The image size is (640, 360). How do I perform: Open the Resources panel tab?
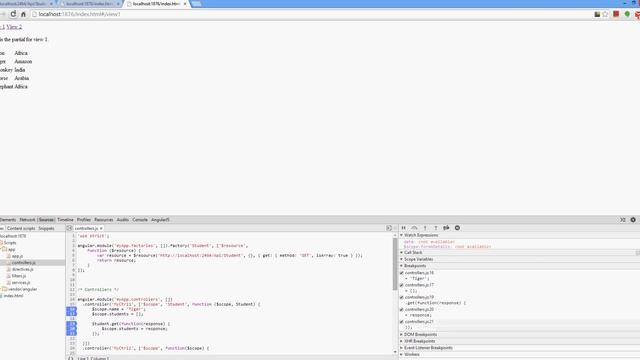click(x=104, y=220)
